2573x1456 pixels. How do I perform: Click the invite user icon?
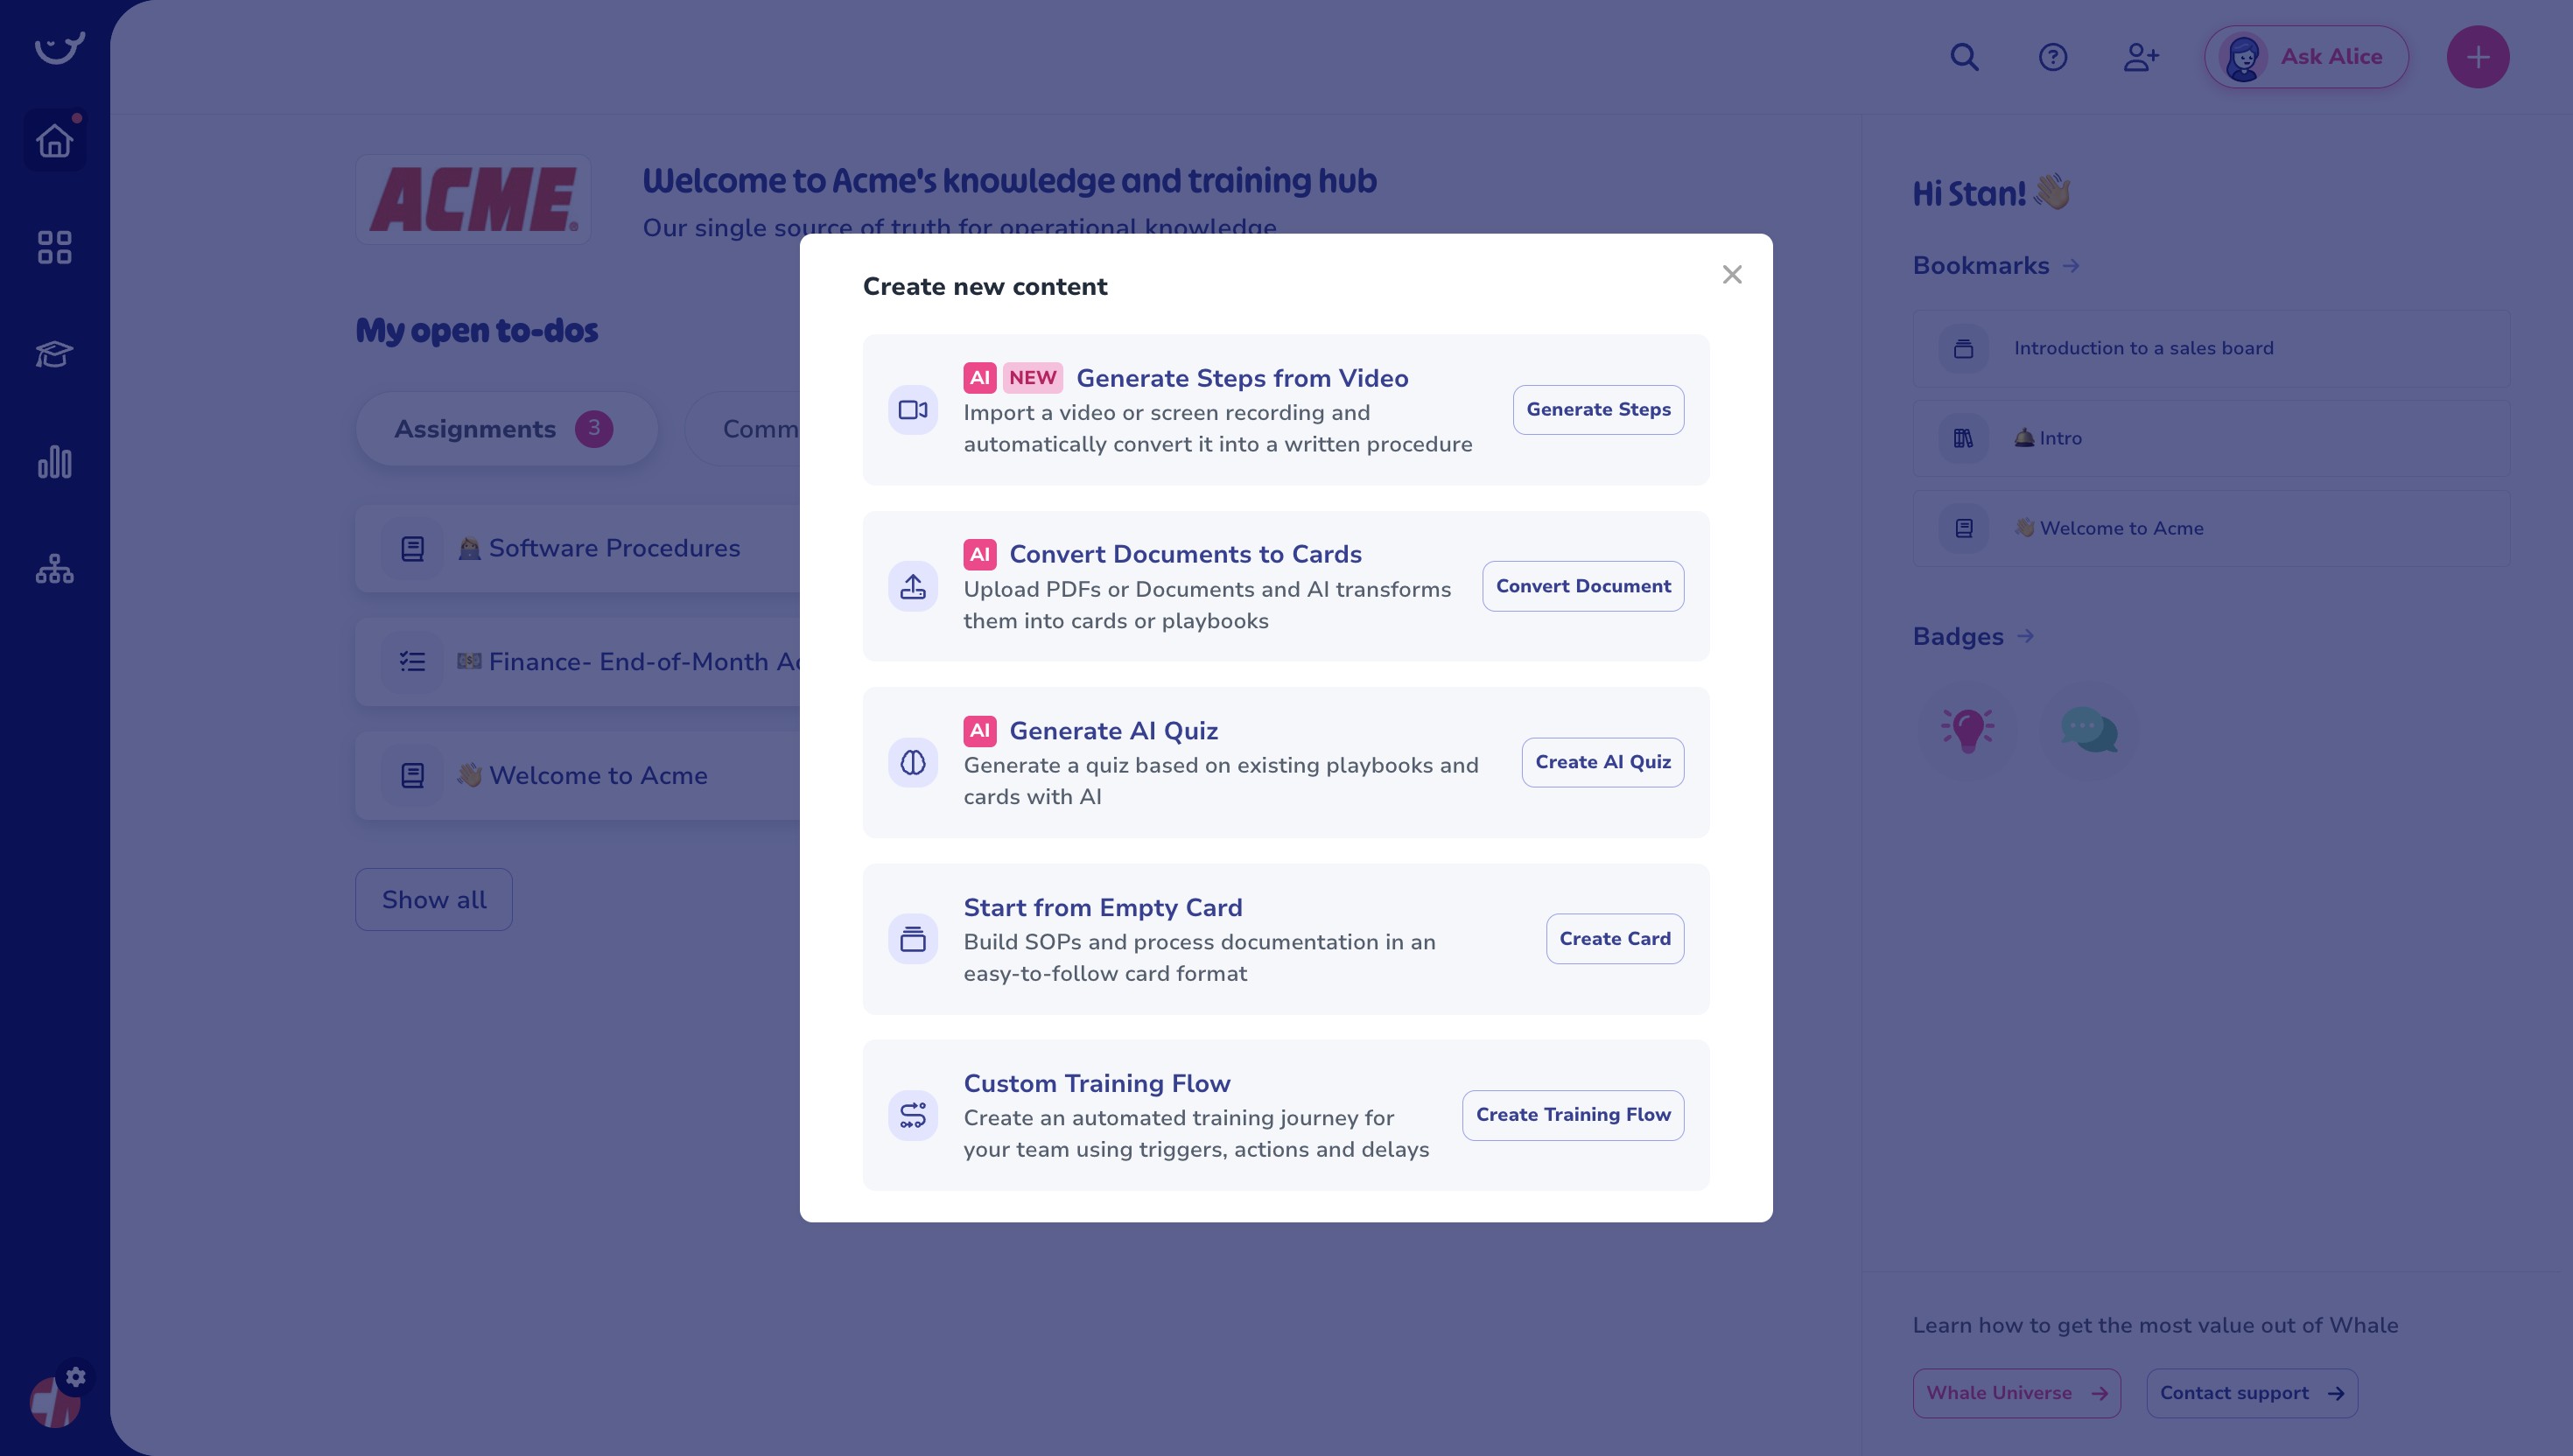click(x=2141, y=57)
